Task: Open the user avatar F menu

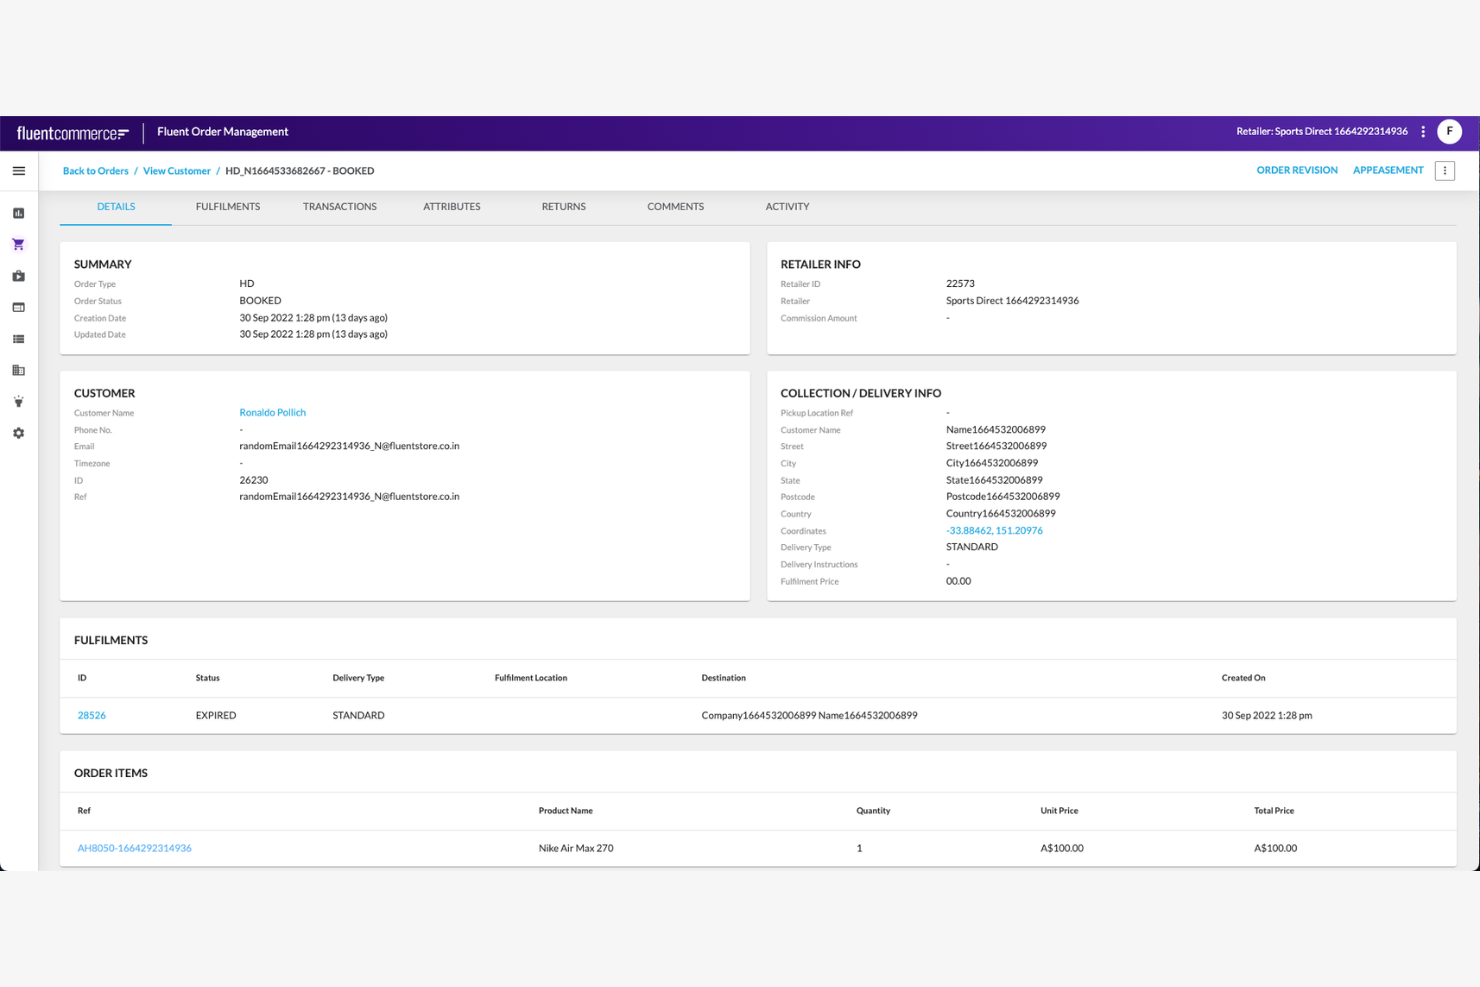Action: click(1449, 132)
